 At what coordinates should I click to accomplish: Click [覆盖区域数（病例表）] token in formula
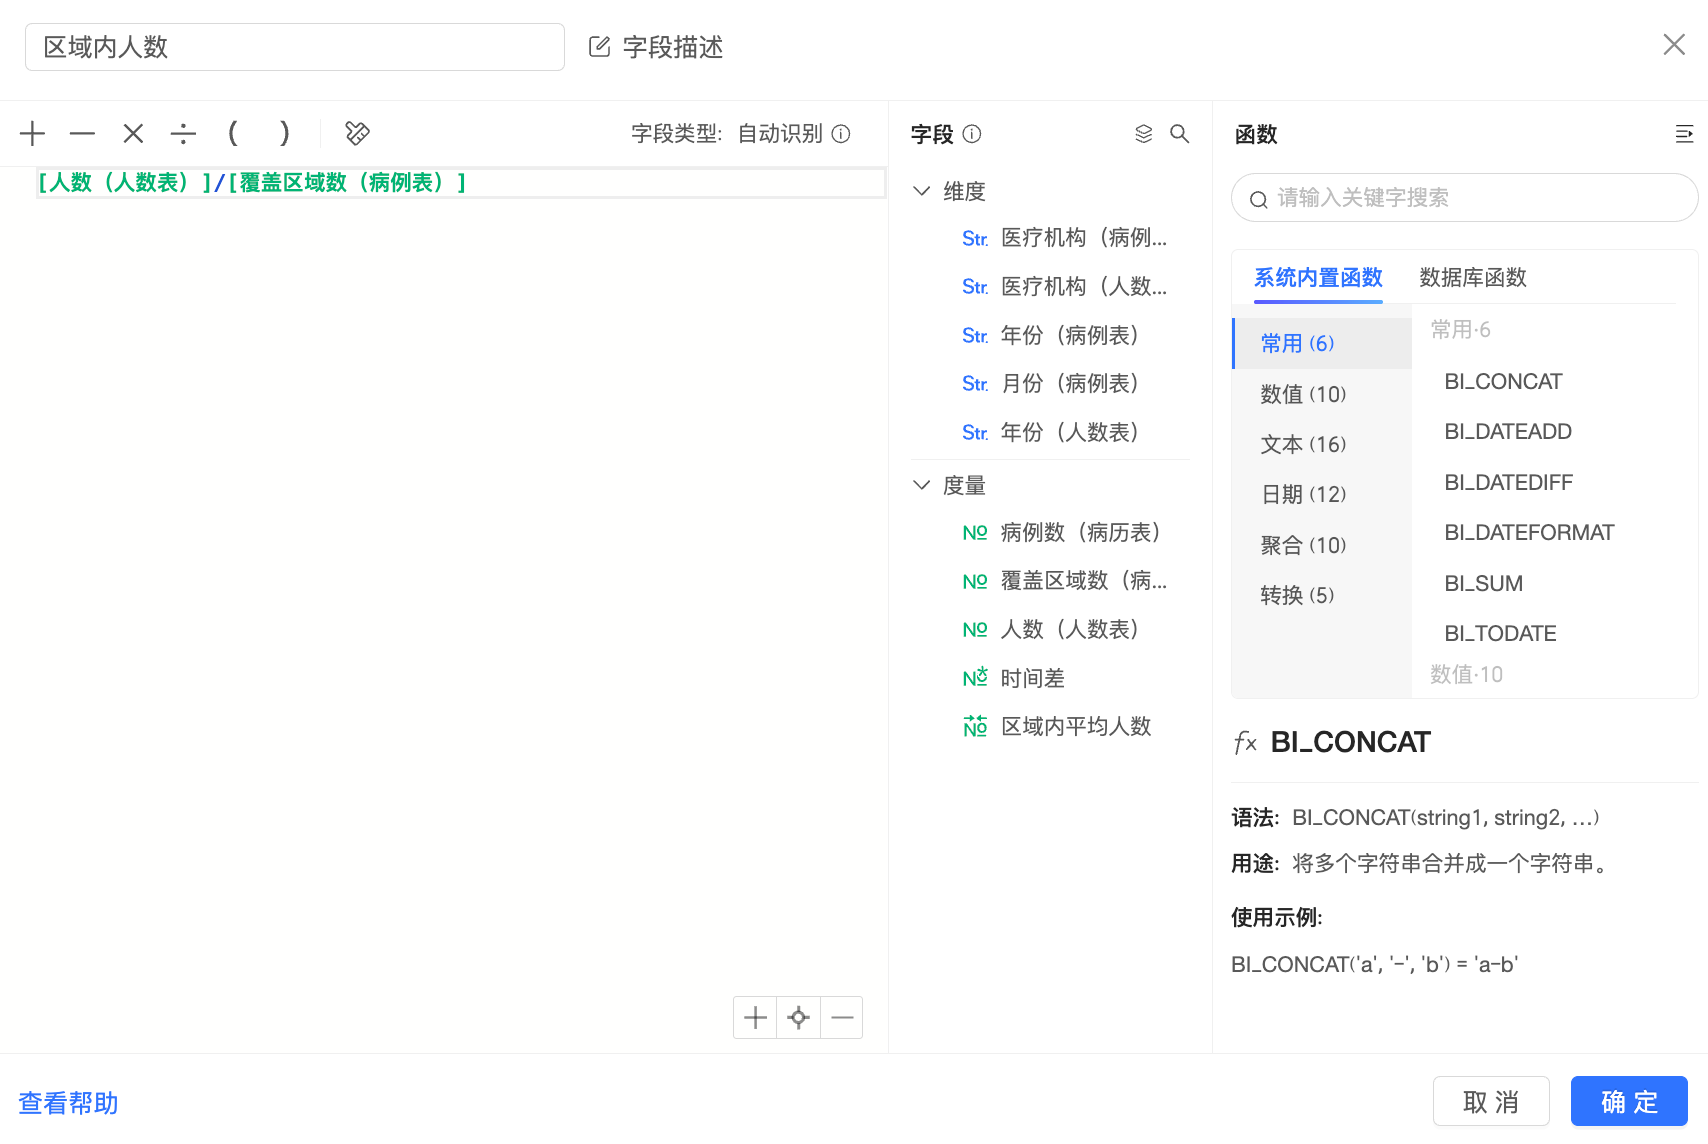click(x=347, y=183)
